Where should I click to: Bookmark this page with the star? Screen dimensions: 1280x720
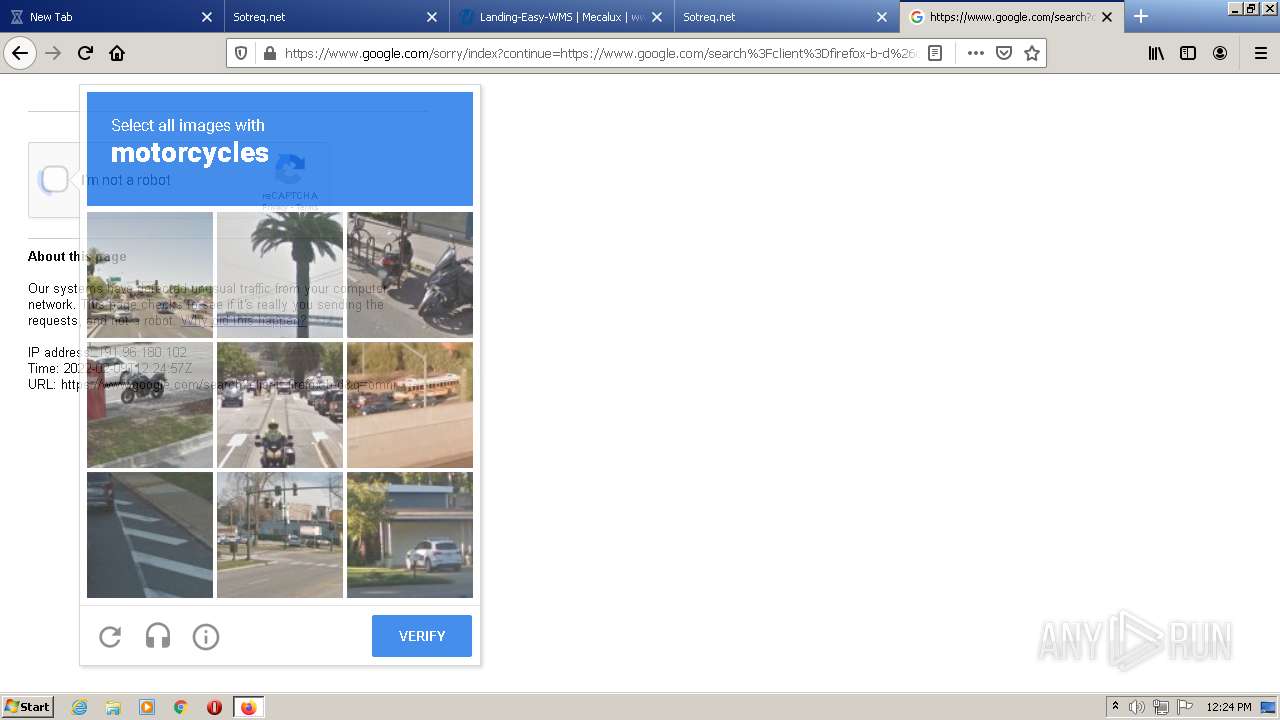pos(1032,53)
